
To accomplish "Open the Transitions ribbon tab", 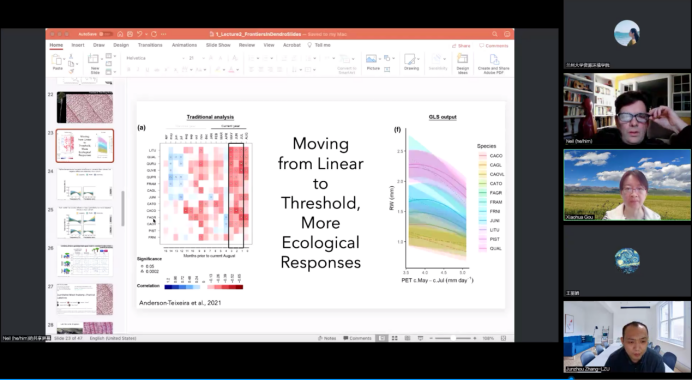I will click(150, 45).
